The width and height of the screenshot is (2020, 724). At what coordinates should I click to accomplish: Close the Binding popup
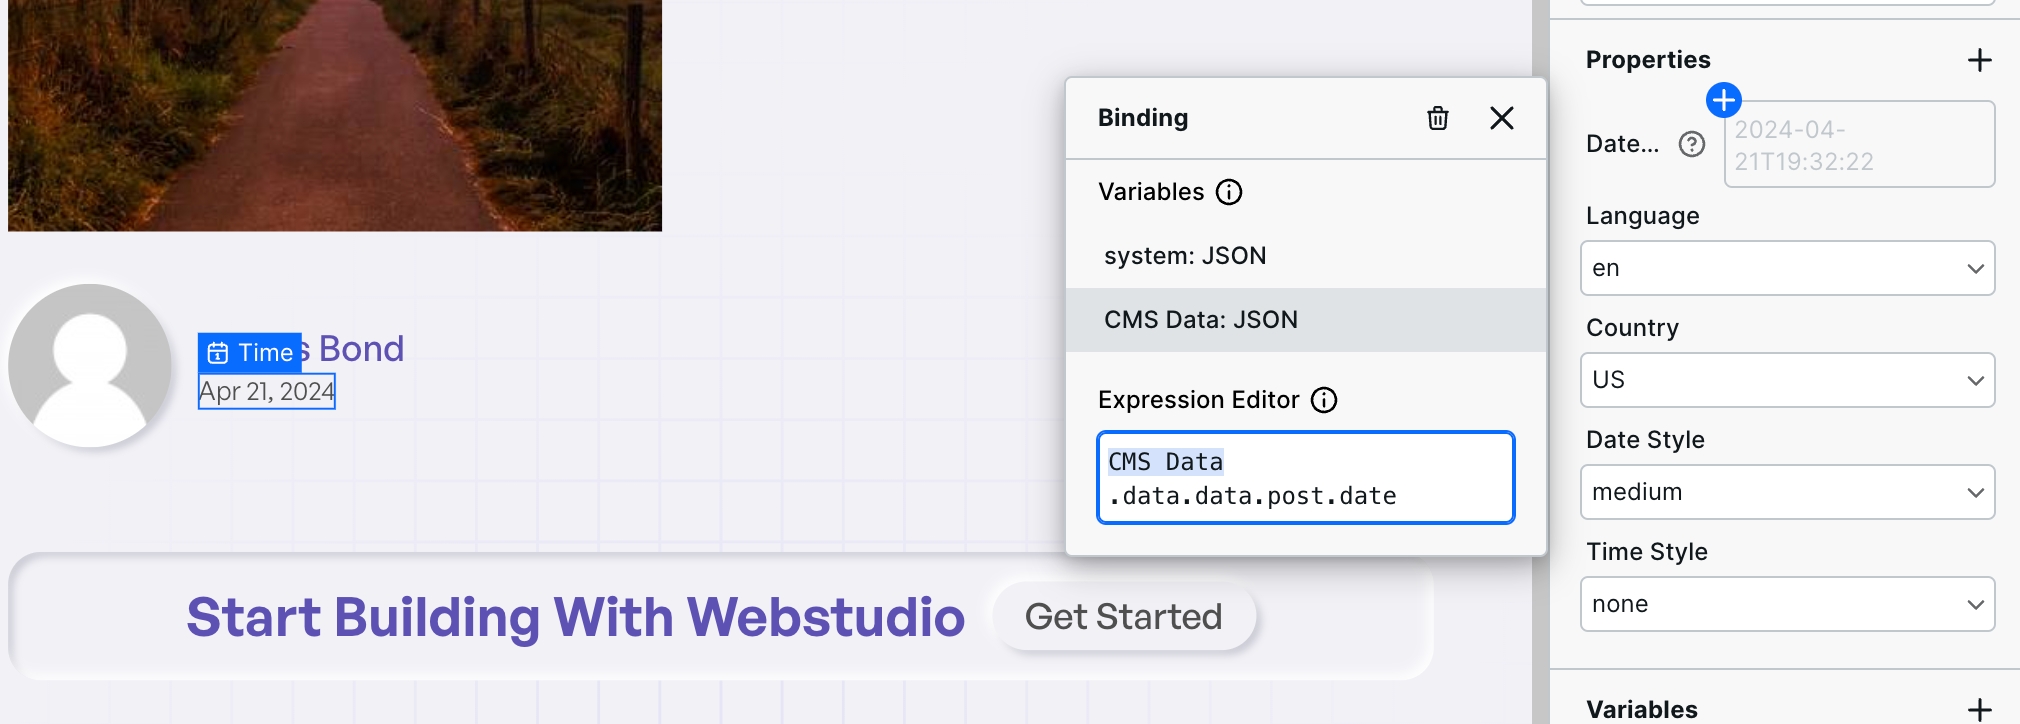tap(1501, 118)
